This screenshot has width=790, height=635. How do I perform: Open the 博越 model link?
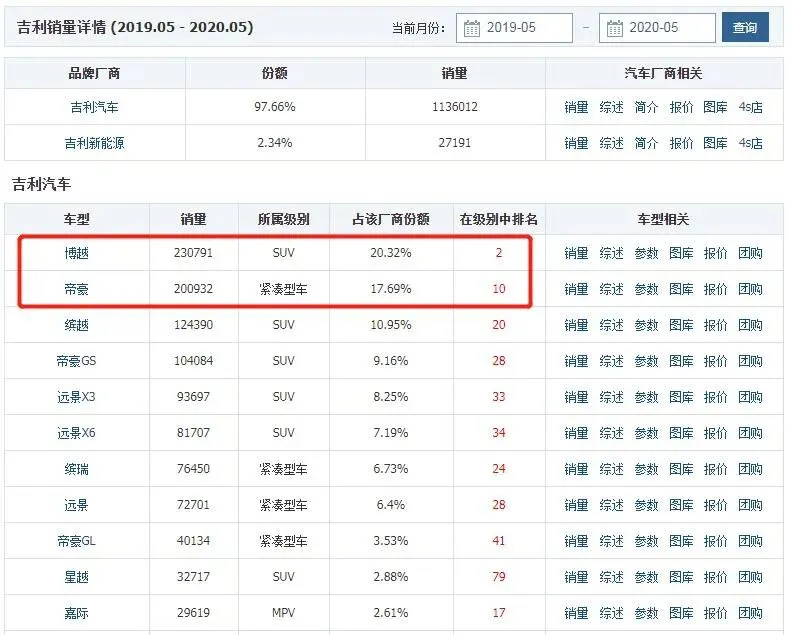point(77,253)
